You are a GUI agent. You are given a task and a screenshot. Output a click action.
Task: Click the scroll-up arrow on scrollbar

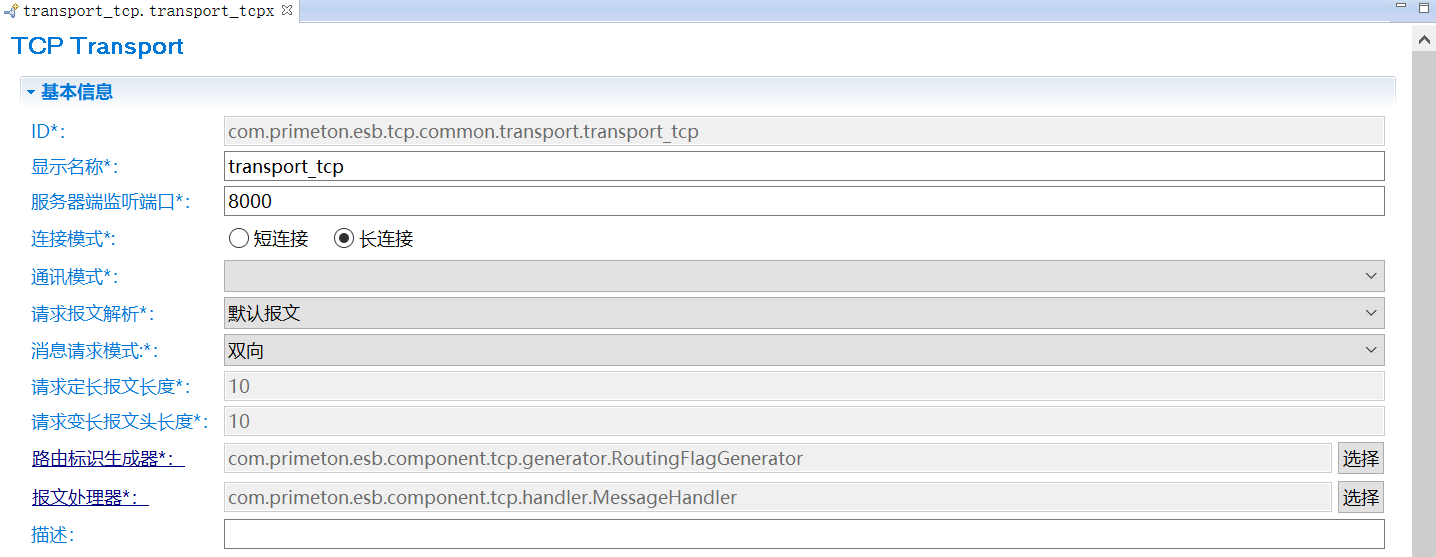pos(1424,38)
